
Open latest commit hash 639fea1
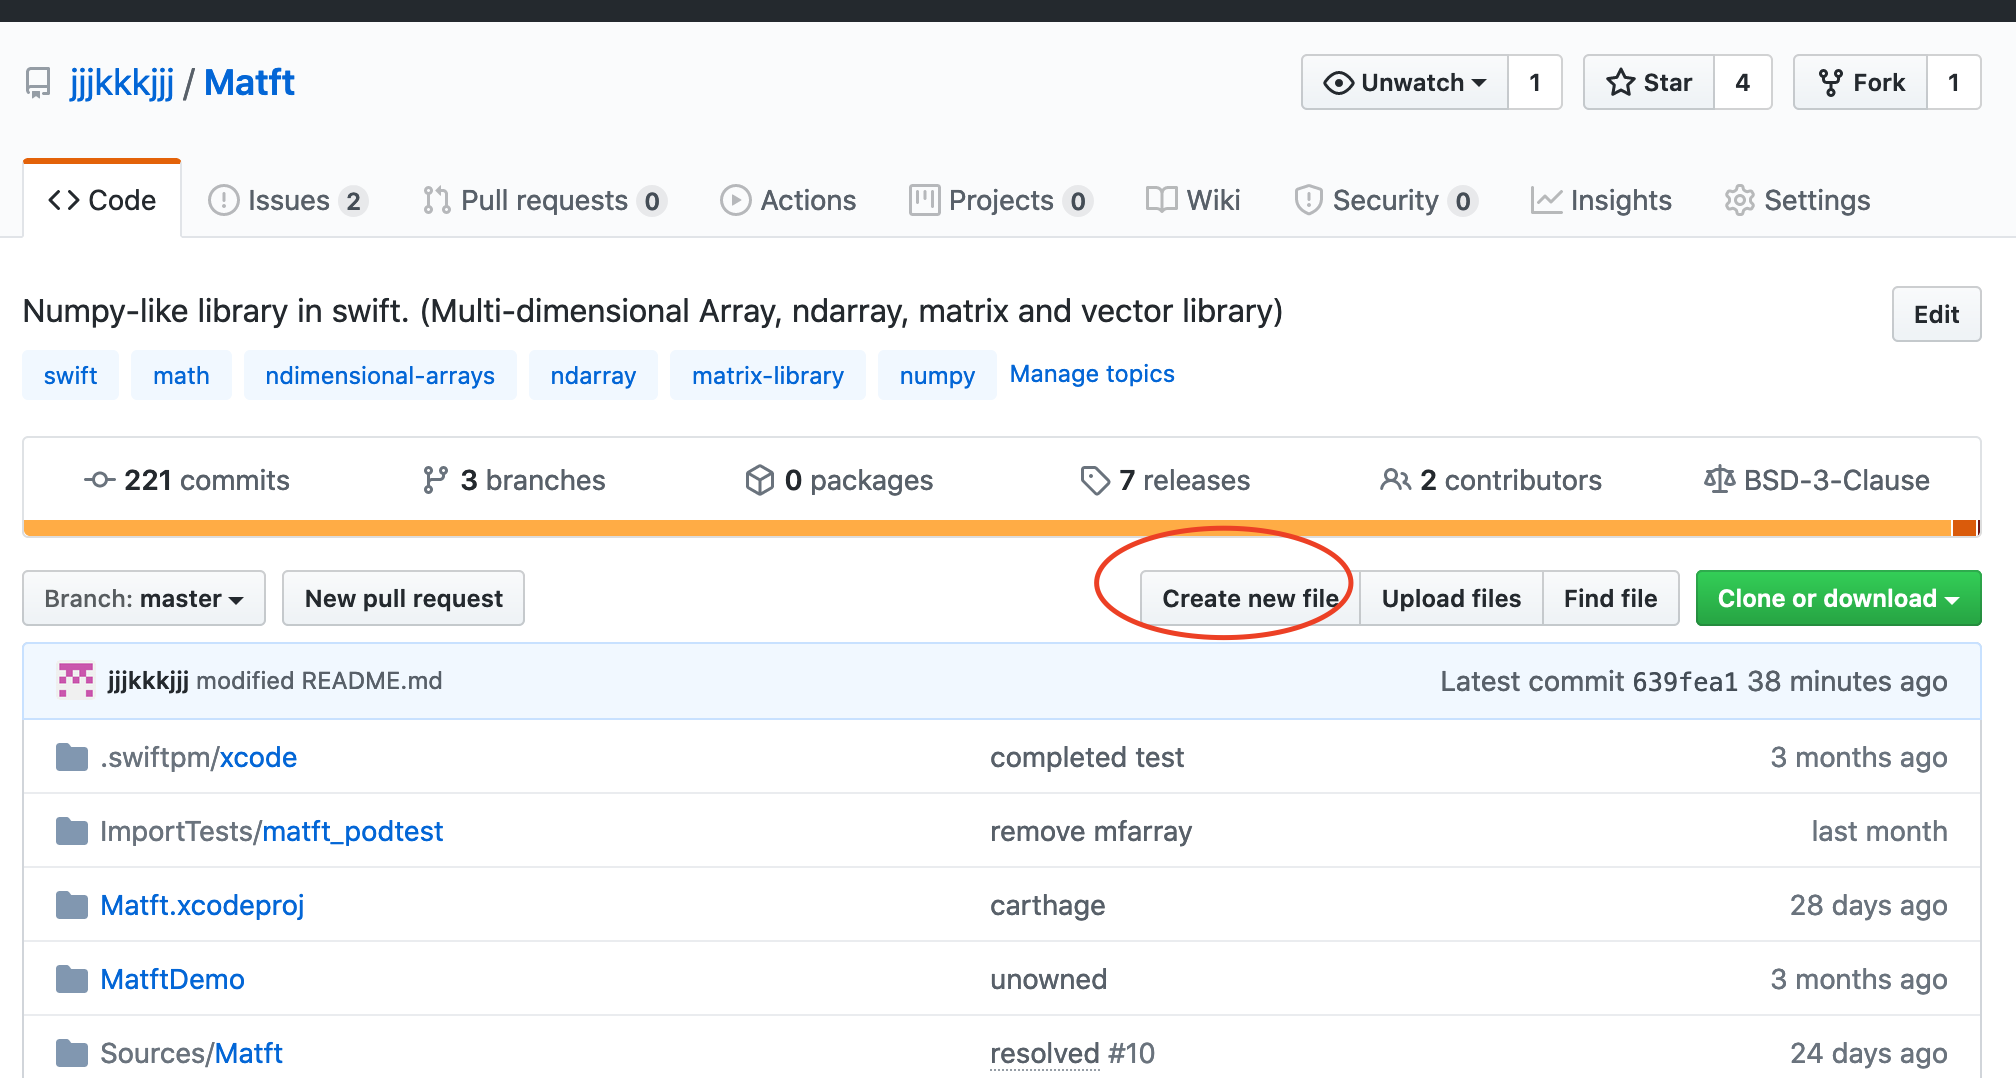click(x=1685, y=681)
